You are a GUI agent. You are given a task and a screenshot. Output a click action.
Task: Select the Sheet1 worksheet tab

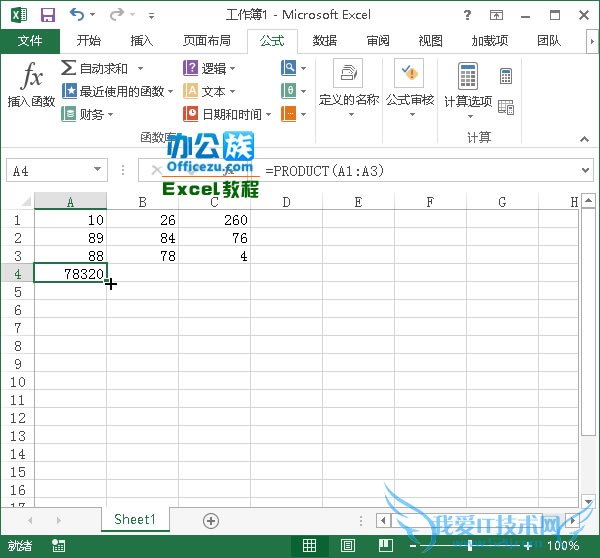click(x=135, y=520)
